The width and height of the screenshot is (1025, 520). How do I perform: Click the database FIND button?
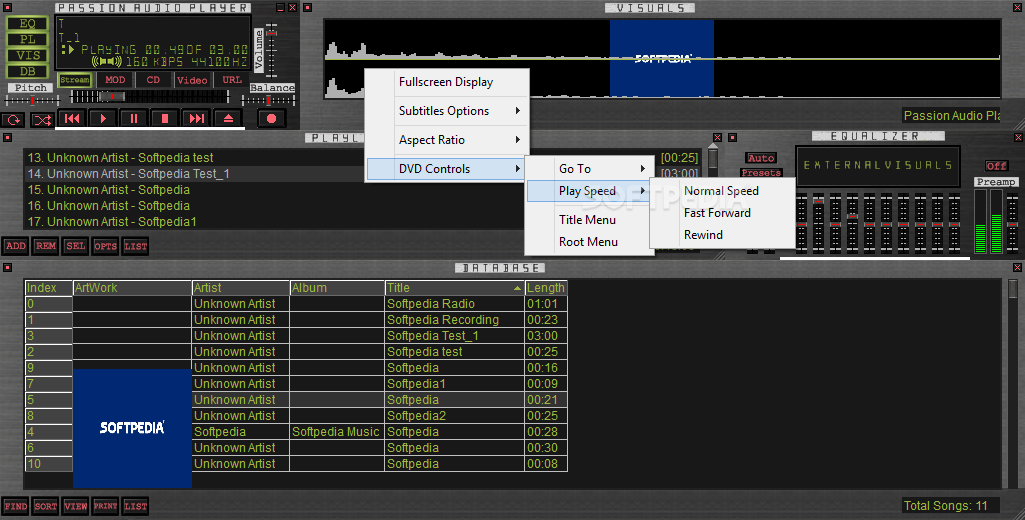pos(16,506)
